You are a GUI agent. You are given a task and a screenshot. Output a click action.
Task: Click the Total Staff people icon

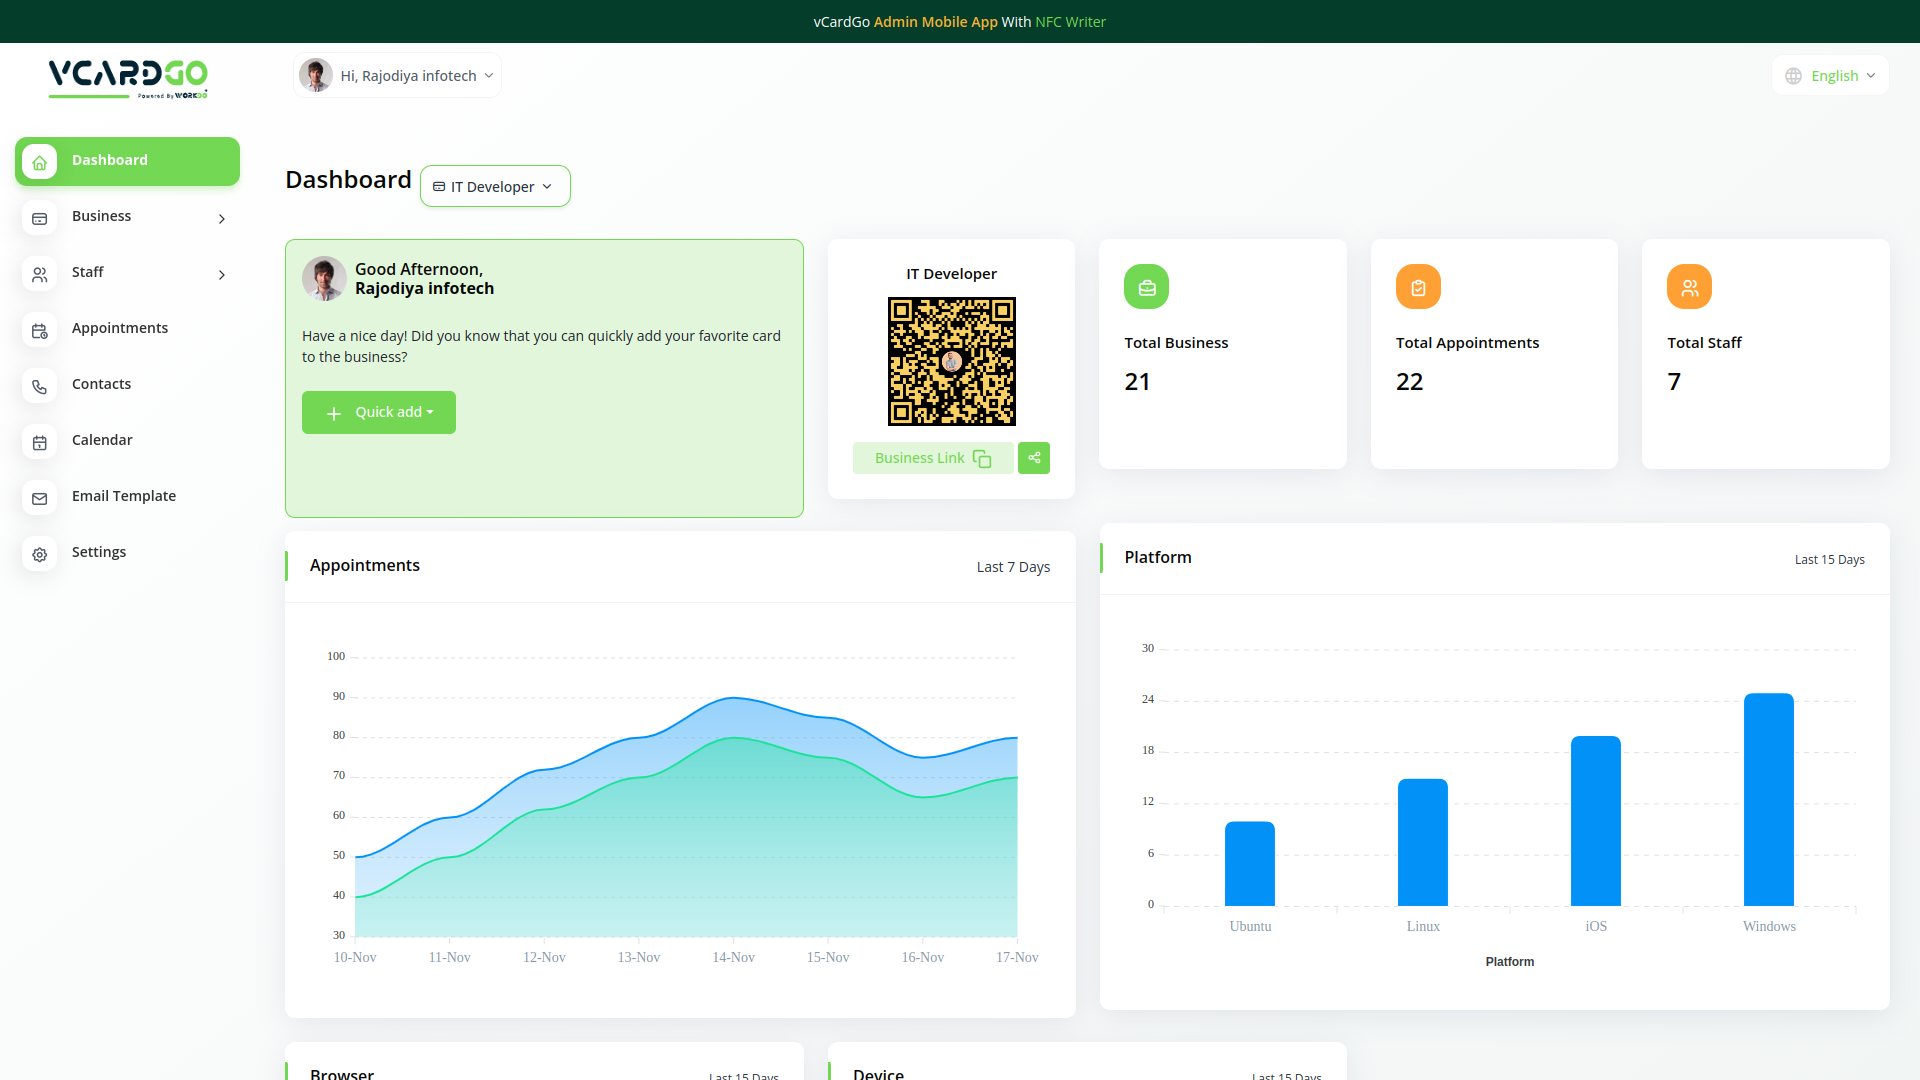pos(1689,287)
